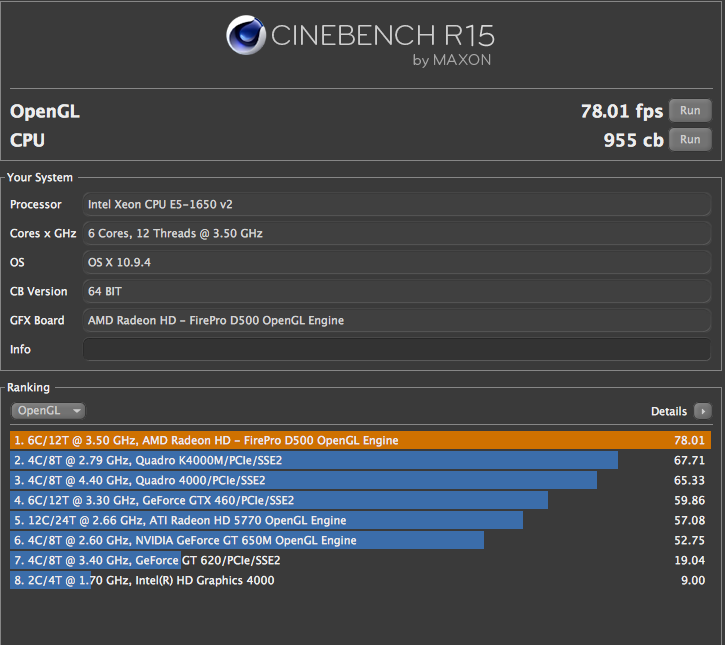Select ranking row 7 GeForce GT 620

360,560
